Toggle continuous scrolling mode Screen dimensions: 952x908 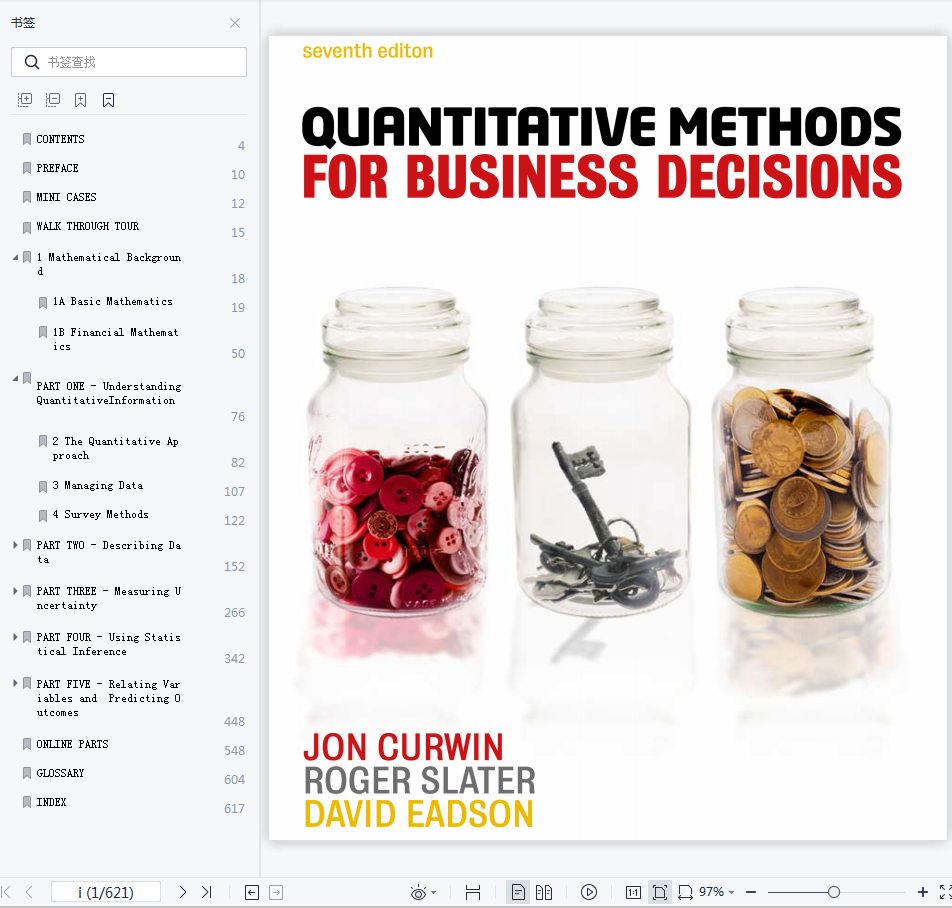click(x=473, y=892)
